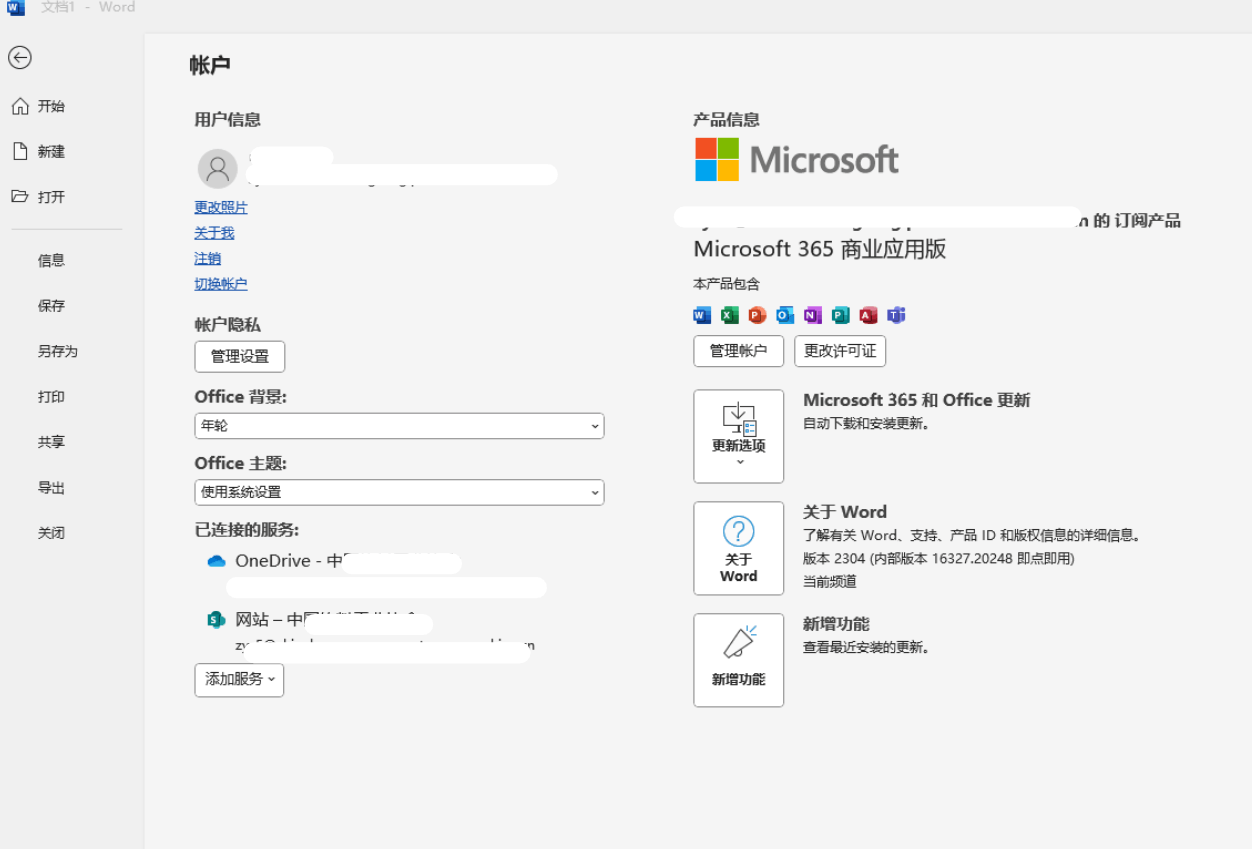Click the 当前频道 channel text
The height and width of the screenshot is (849, 1252).
[x=830, y=581]
